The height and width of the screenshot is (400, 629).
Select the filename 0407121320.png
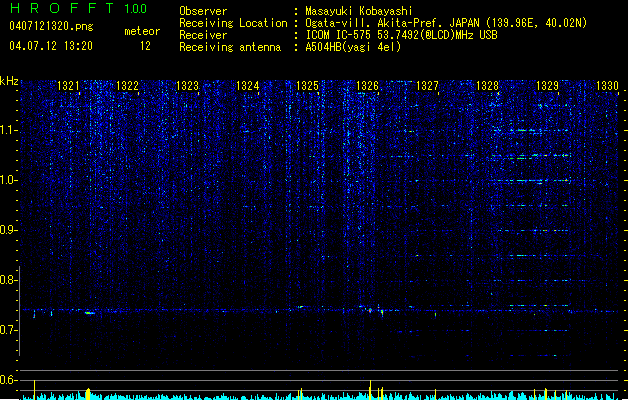[51, 26]
